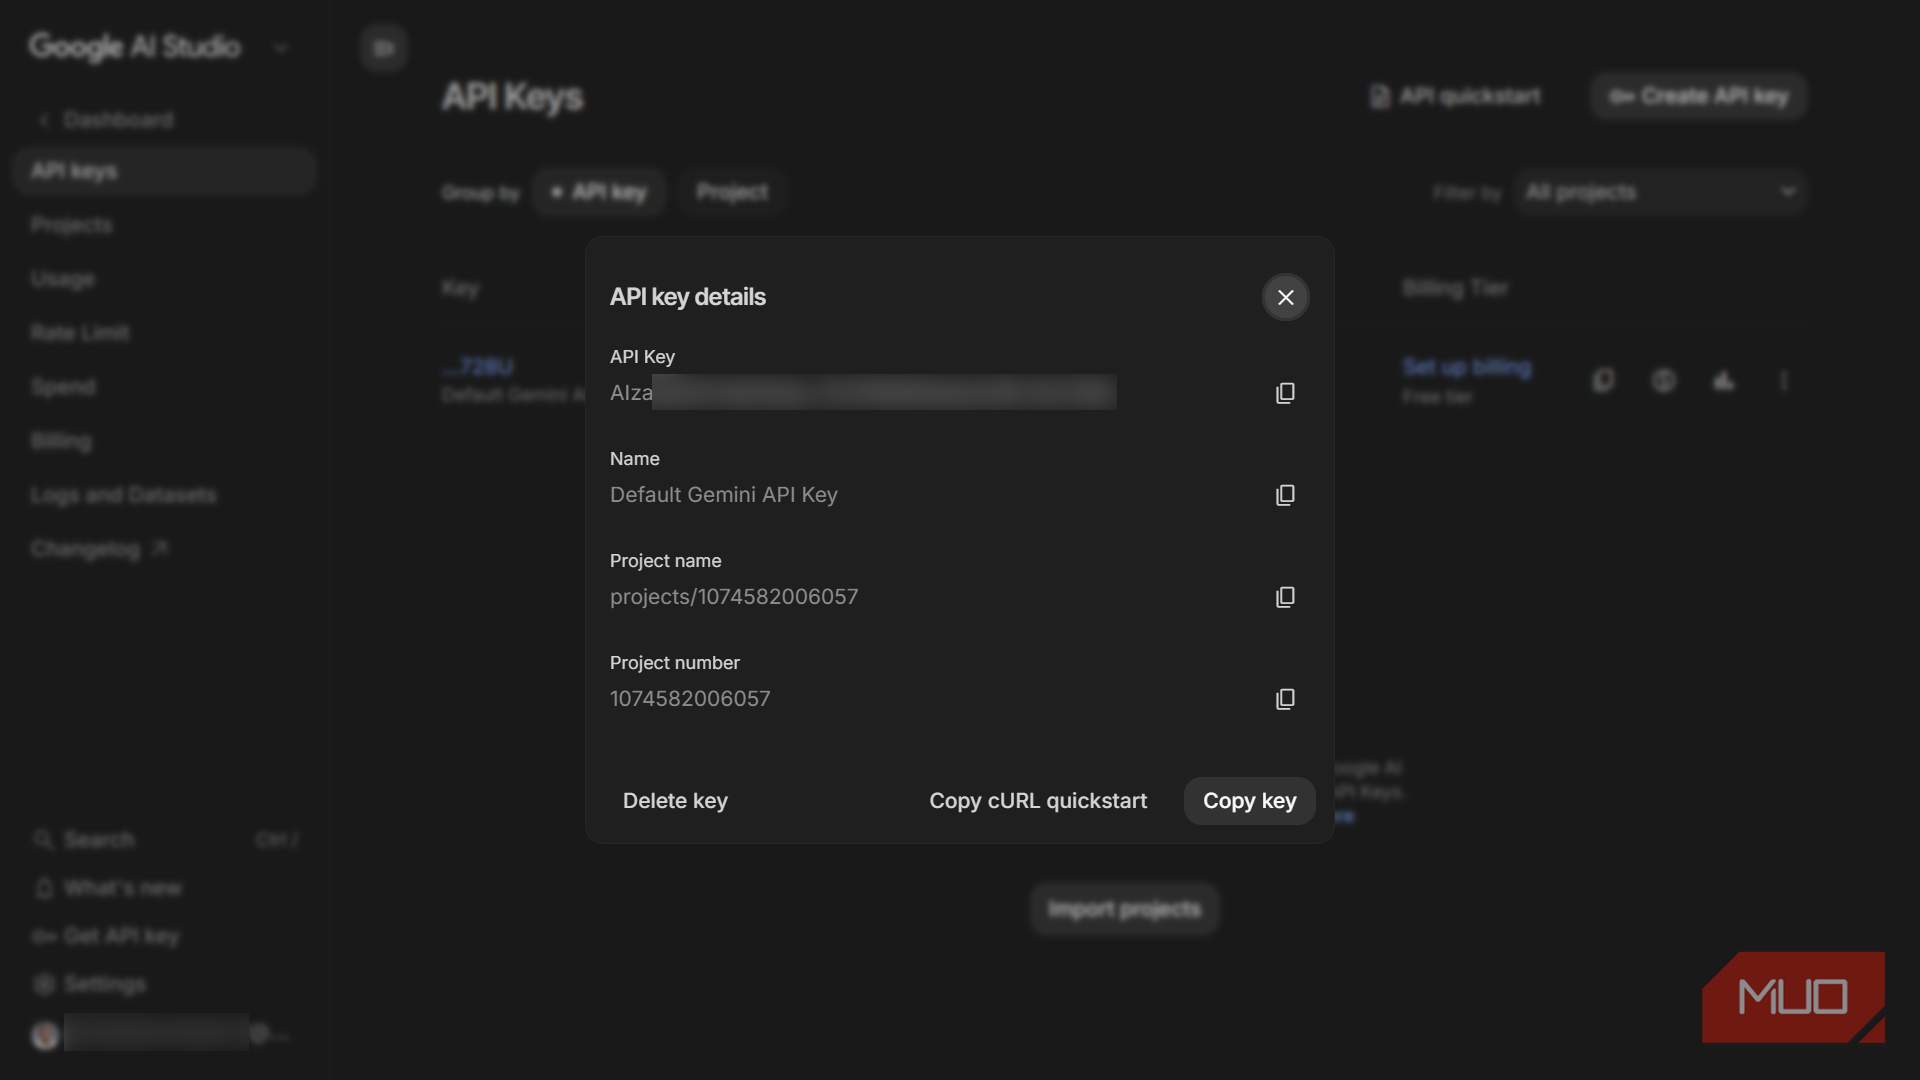The height and width of the screenshot is (1080, 1920).
Task: Click the Import projects button
Action: tap(1124, 909)
